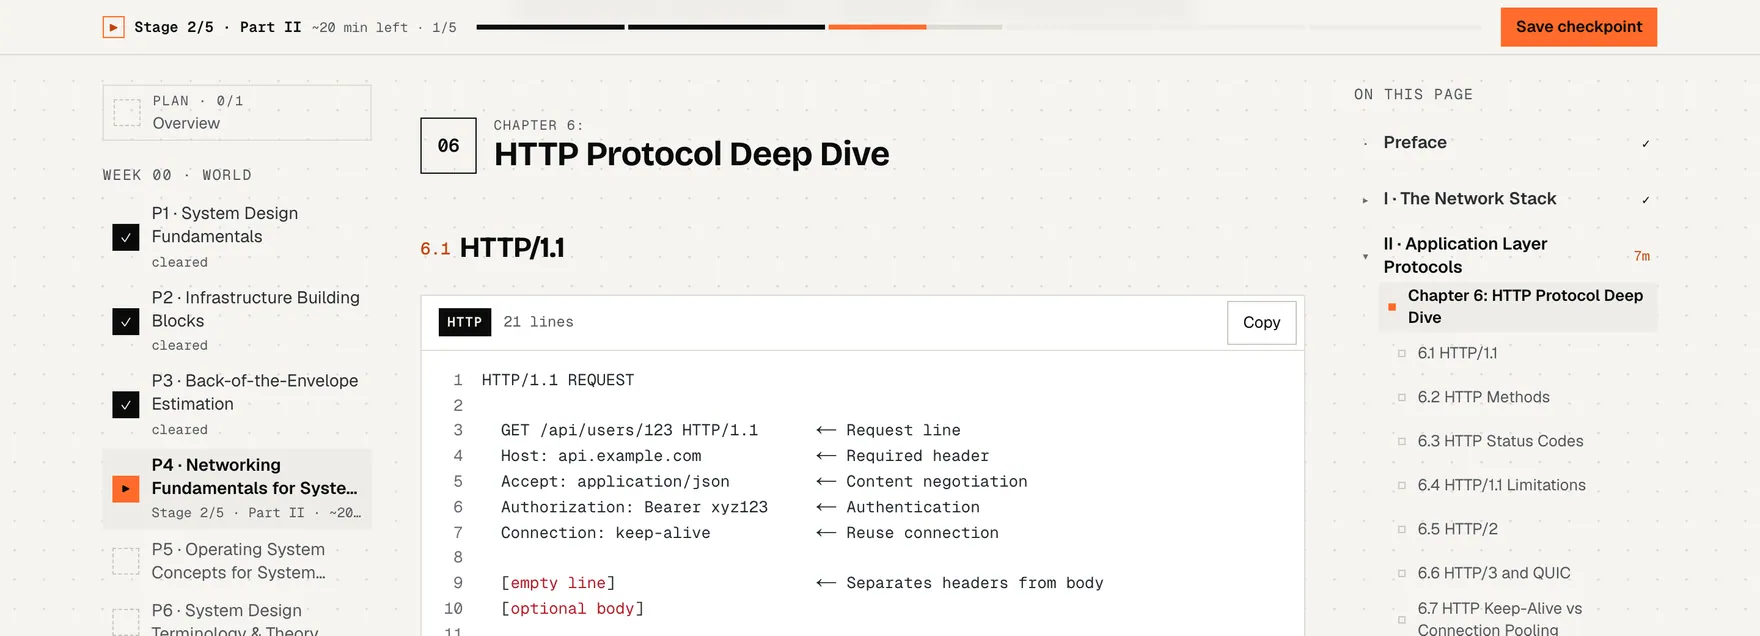
Task: Expand the I · The Network Stack section
Action: tap(1365, 200)
